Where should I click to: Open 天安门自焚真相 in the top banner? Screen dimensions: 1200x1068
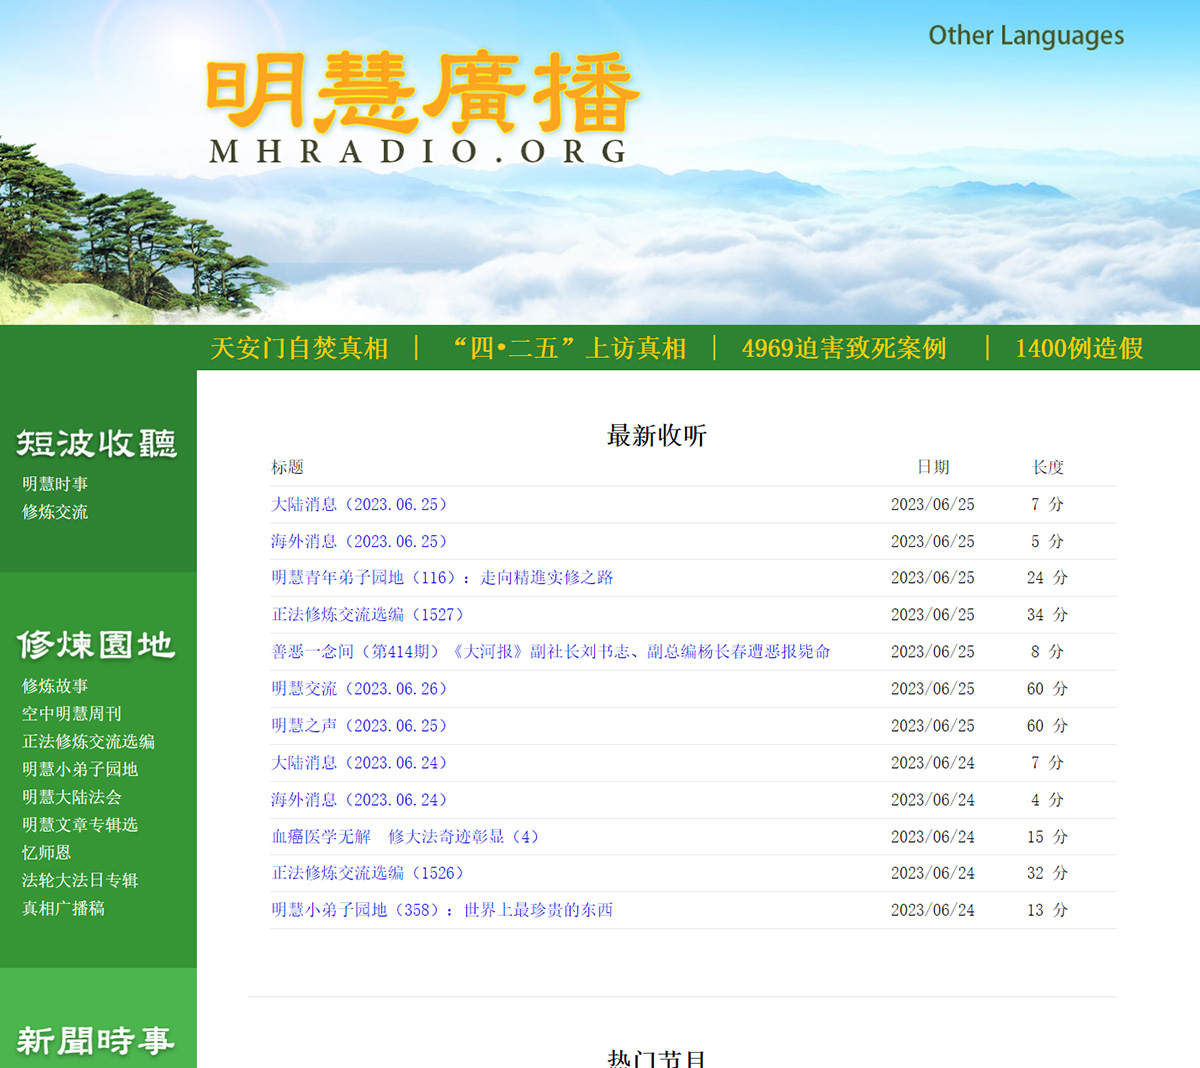tap(300, 349)
